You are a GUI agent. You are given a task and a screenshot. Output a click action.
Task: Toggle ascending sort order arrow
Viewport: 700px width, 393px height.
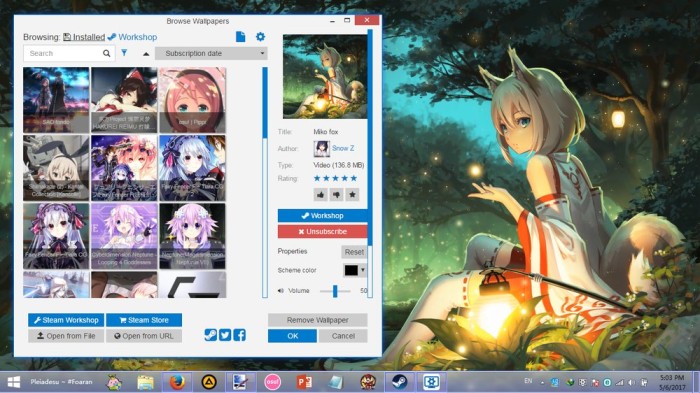[146, 54]
